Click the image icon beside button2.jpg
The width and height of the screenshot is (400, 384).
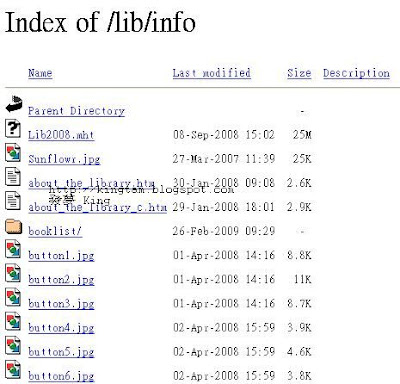coord(13,273)
